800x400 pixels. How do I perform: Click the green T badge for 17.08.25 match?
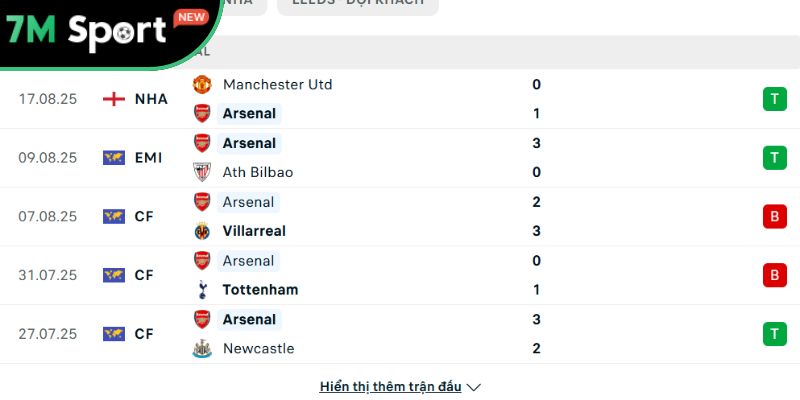774,99
